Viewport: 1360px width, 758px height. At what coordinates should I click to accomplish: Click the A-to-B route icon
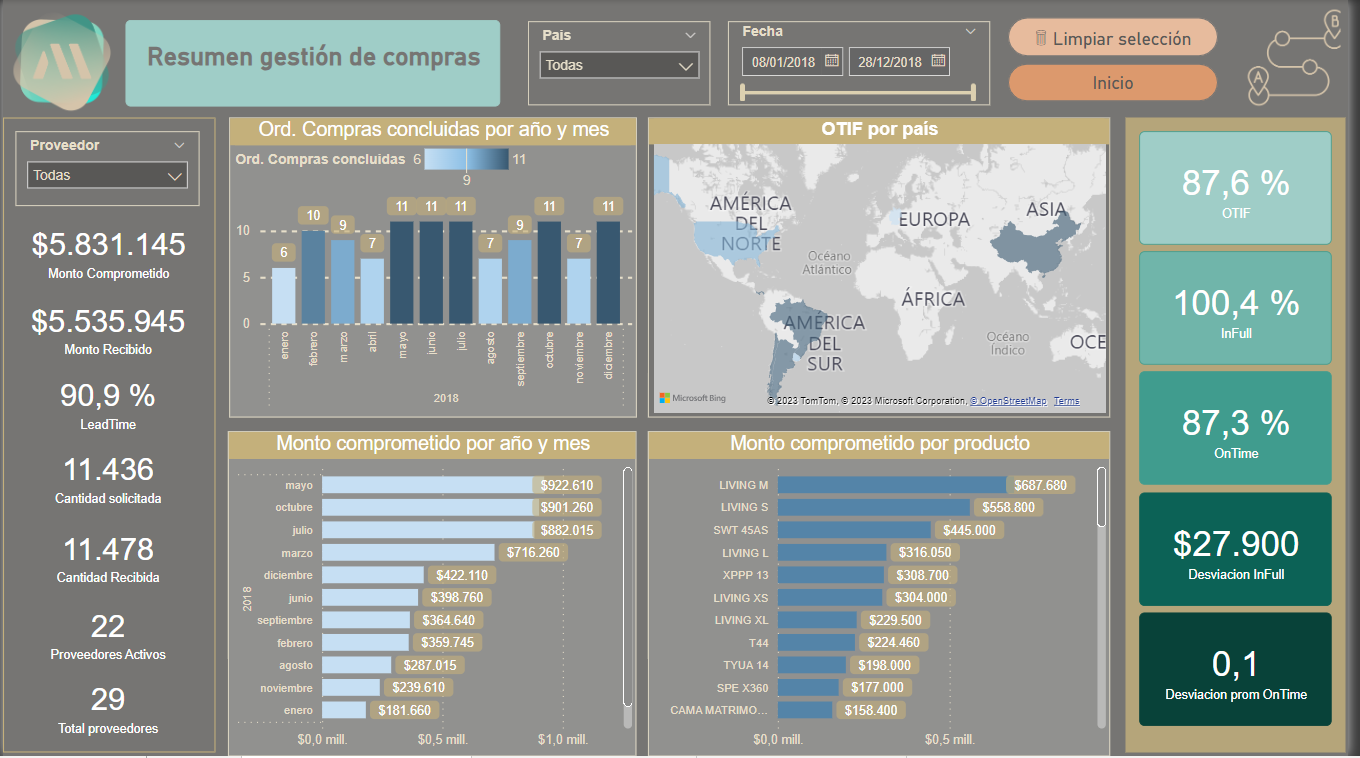coord(1294,58)
